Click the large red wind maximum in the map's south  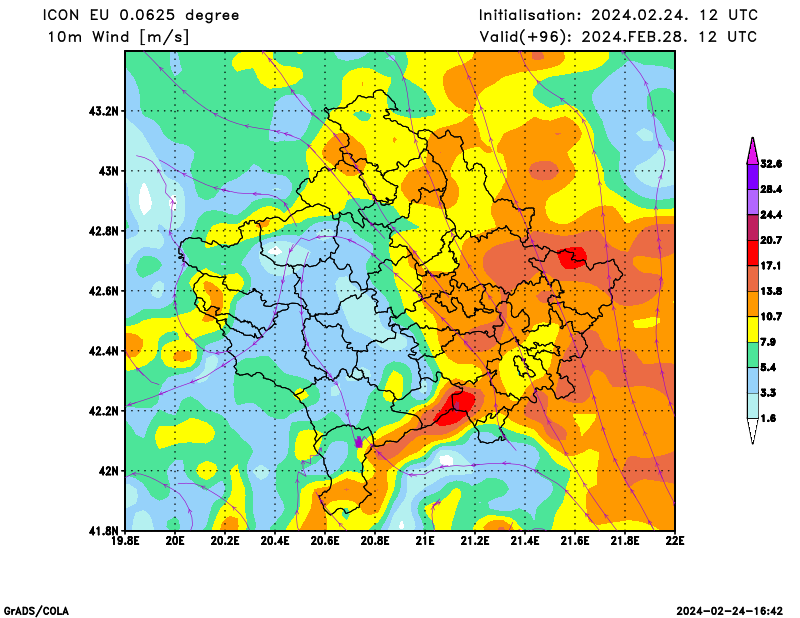pos(455,407)
